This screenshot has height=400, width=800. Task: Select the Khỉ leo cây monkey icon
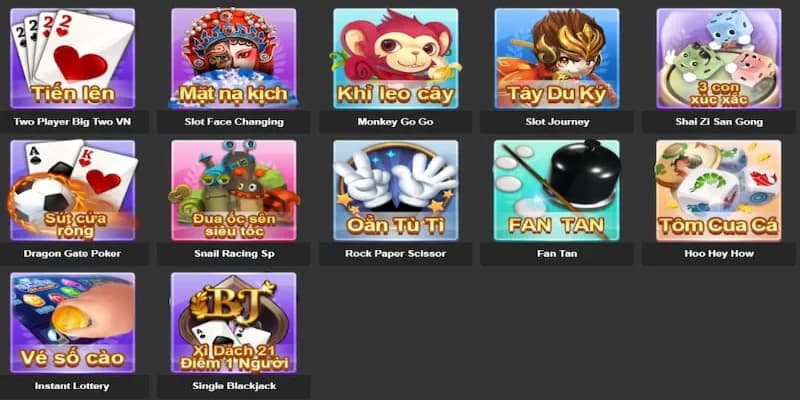395,58
